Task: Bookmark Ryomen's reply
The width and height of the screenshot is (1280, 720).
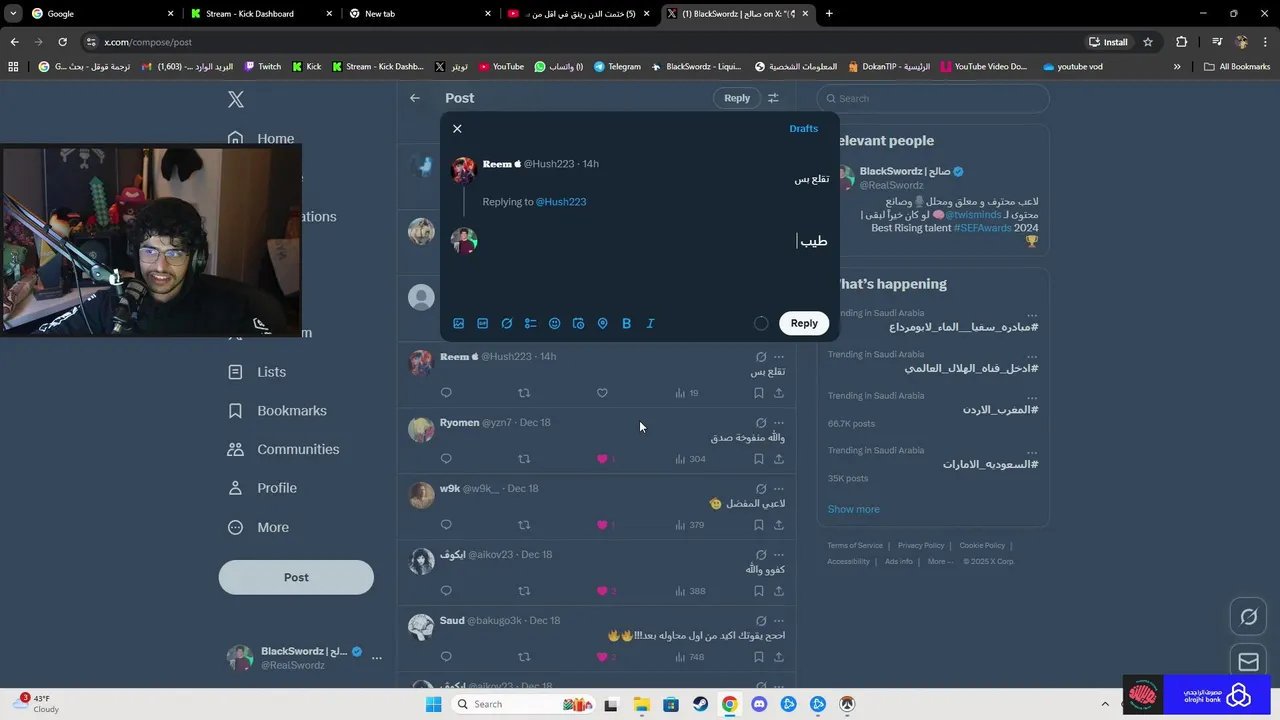Action: tap(759, 459)
